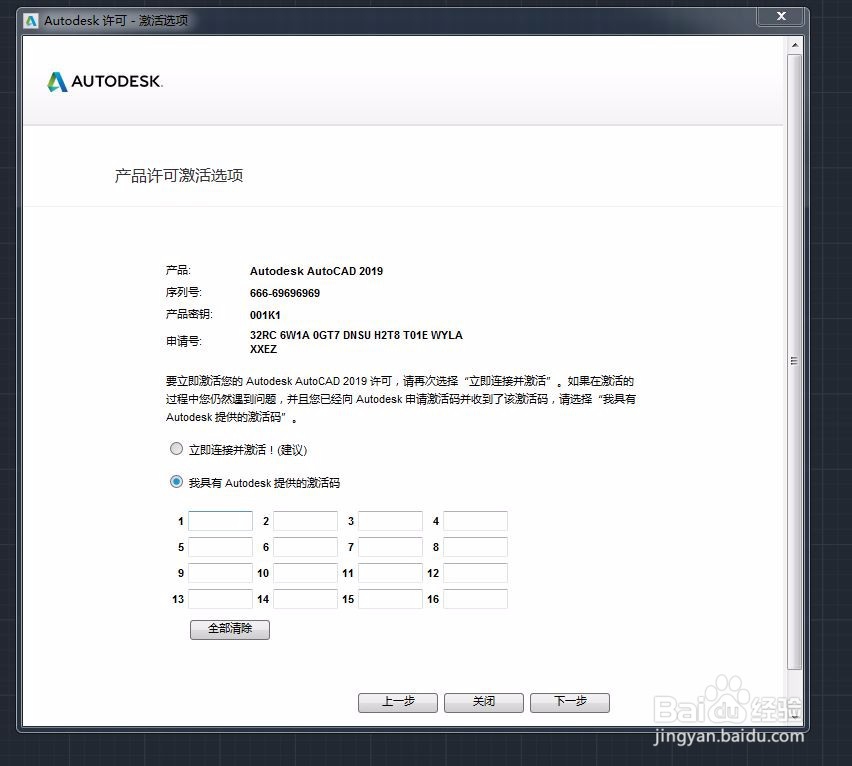The image size is (852, 766).
Task: Click activation code field 12
Action: coord(475,573)
